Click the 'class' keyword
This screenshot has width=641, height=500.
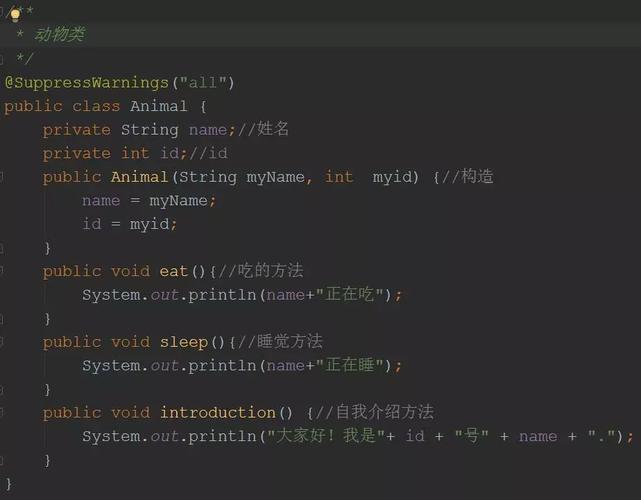96,106
